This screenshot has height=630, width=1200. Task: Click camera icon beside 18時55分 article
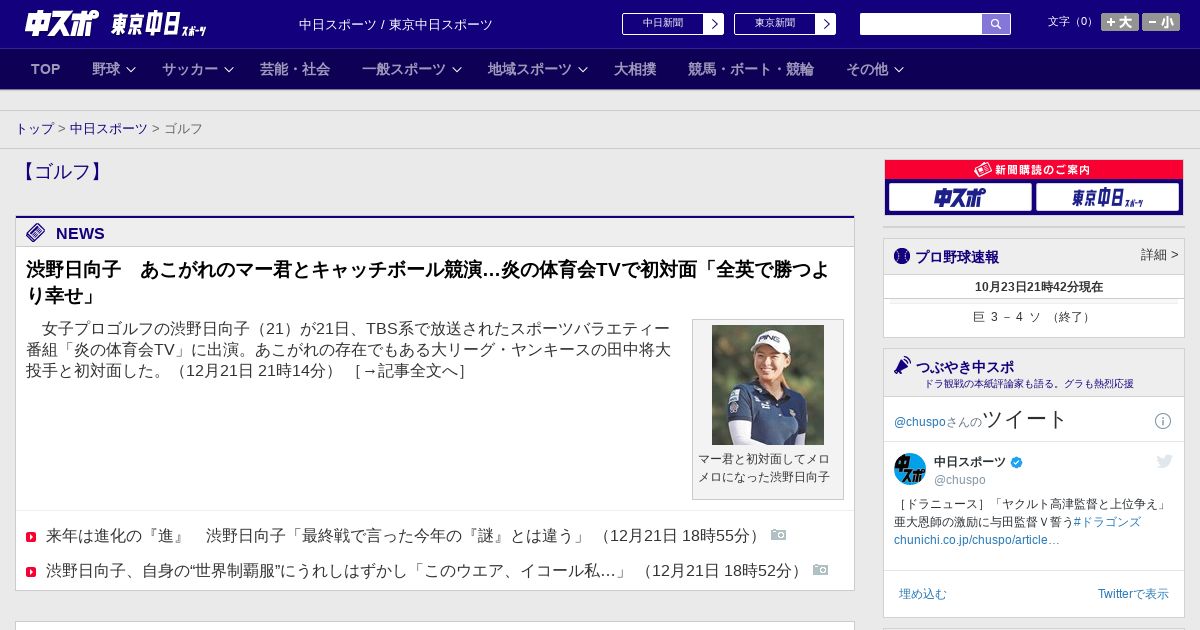click(x=778, y=535)
